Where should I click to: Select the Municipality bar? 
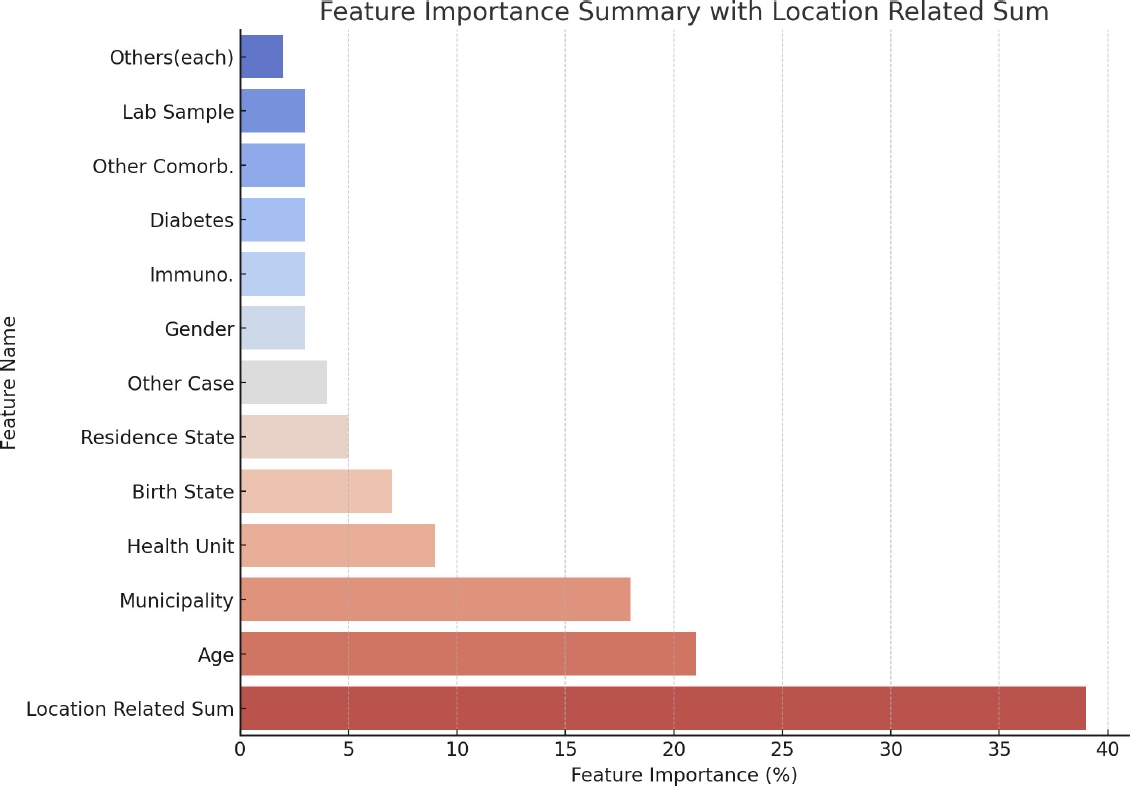click(x=435, y=600)
